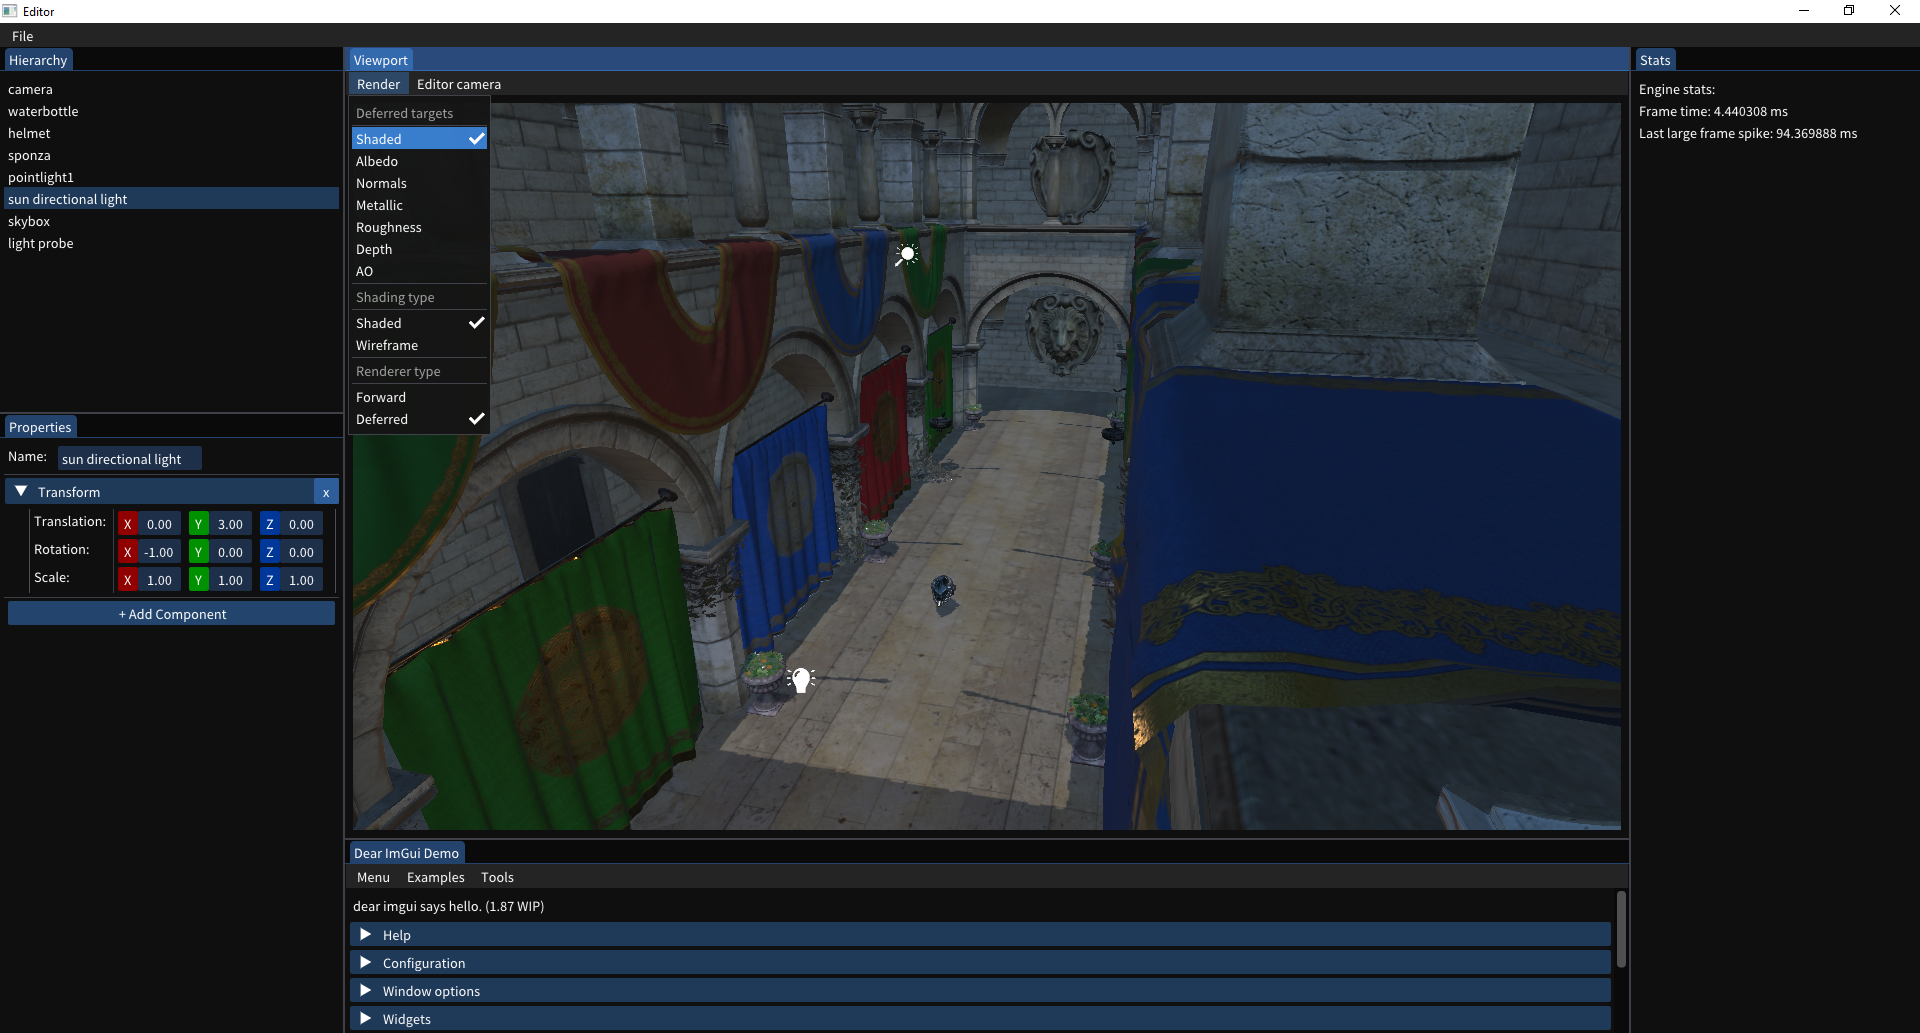The width and height of the screenshot is (1920, 1033).
Task: Click the Add Component button
Action: [172, 614]
